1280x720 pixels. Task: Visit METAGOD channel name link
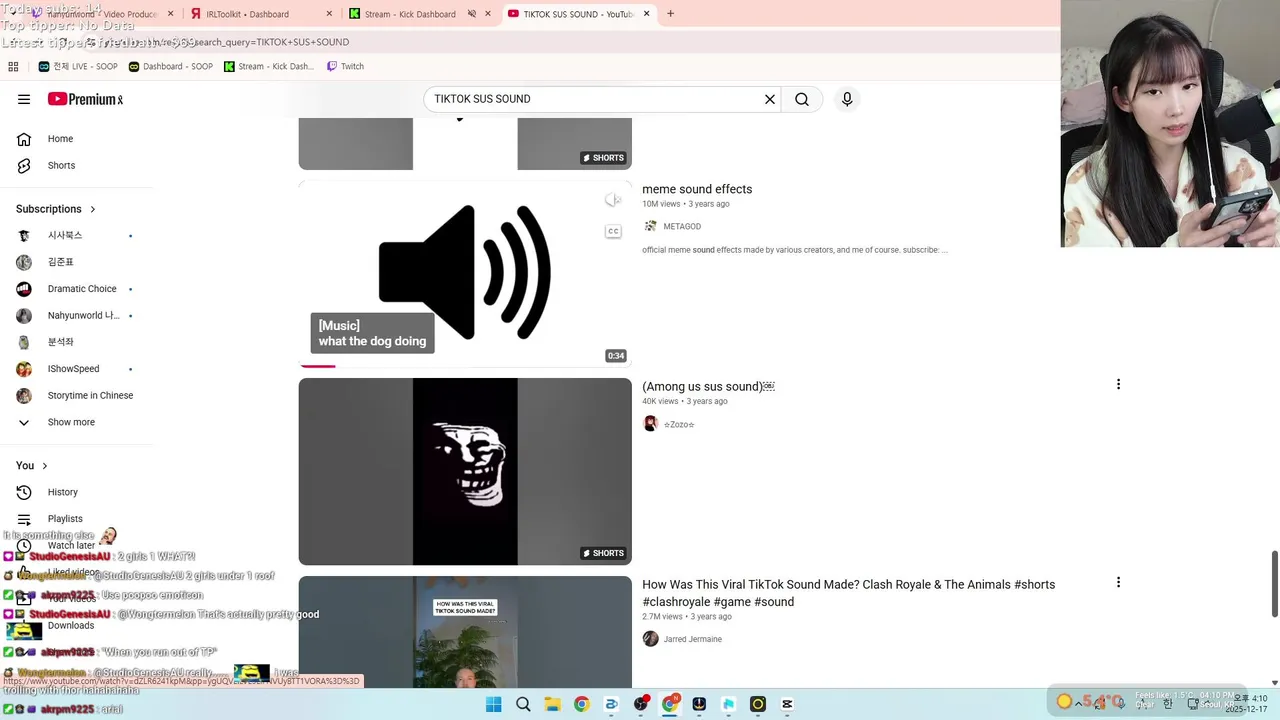coord(682,227)
